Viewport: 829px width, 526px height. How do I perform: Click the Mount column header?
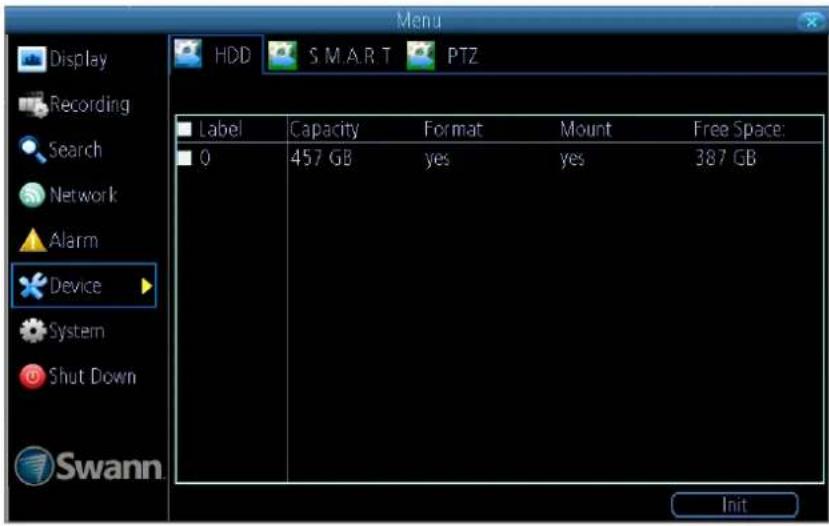(x=585, y=129)
